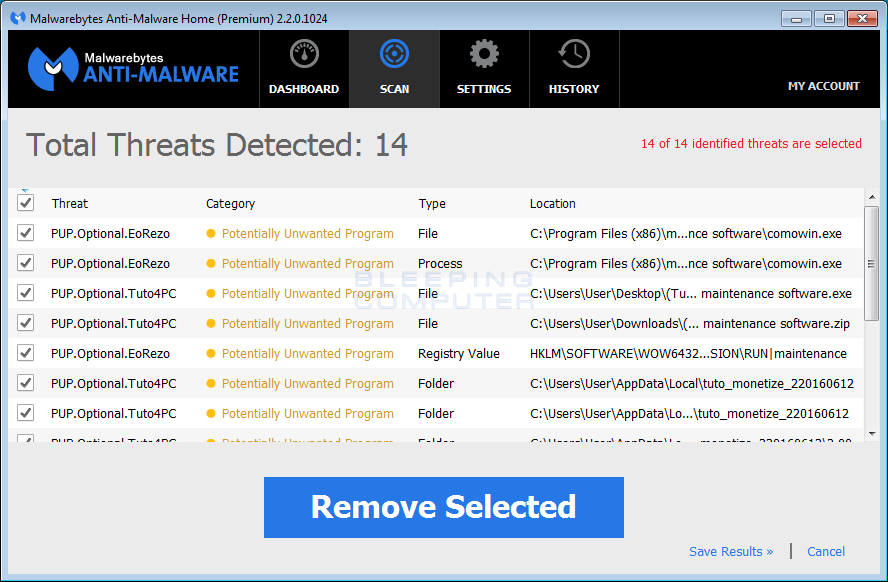Click the orange dot beside the first threat's category
This screenshot has height=582, width=888.
[213, 233]
